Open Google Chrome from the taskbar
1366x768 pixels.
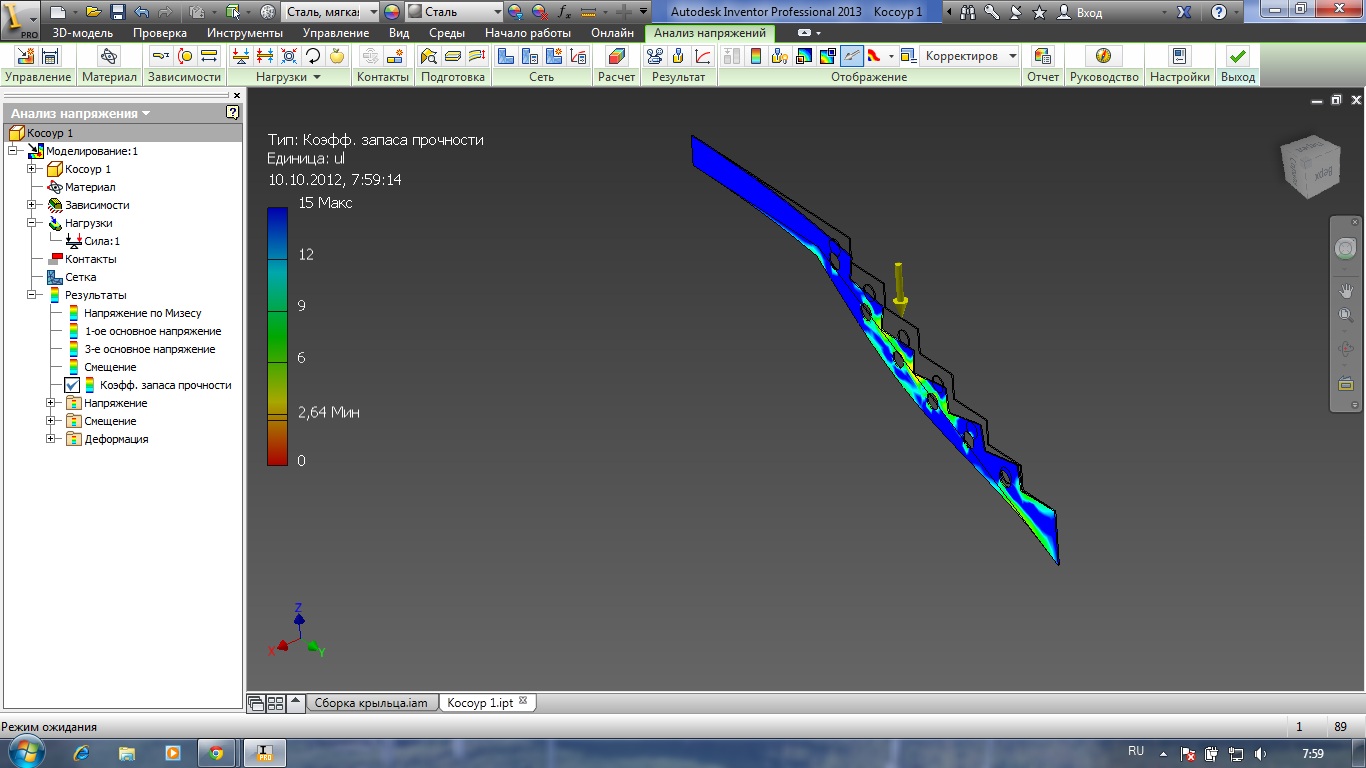(216, 753)
